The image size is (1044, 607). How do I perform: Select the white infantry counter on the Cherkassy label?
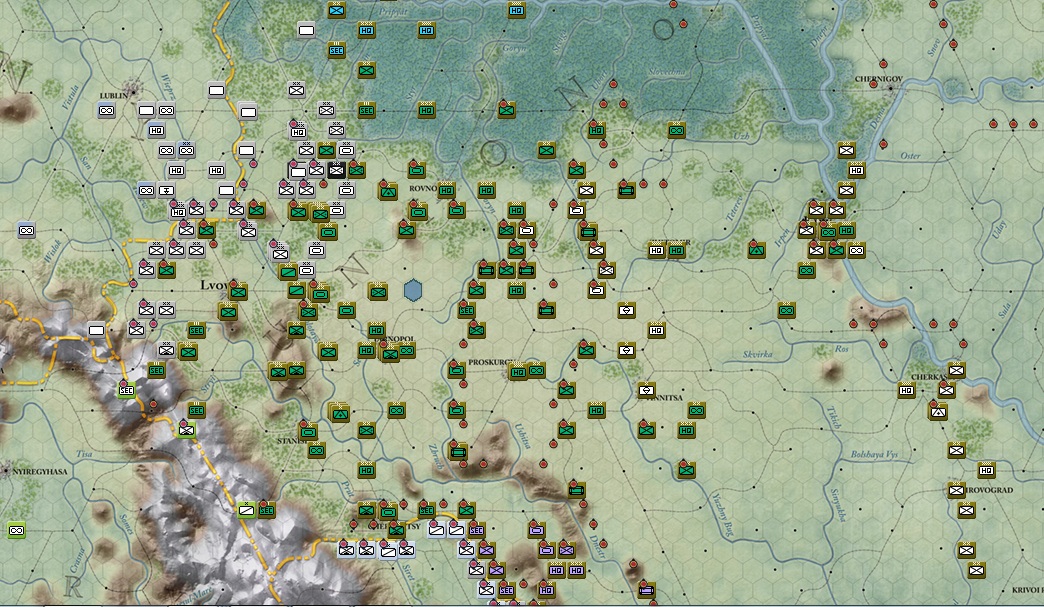pos(946,391)
